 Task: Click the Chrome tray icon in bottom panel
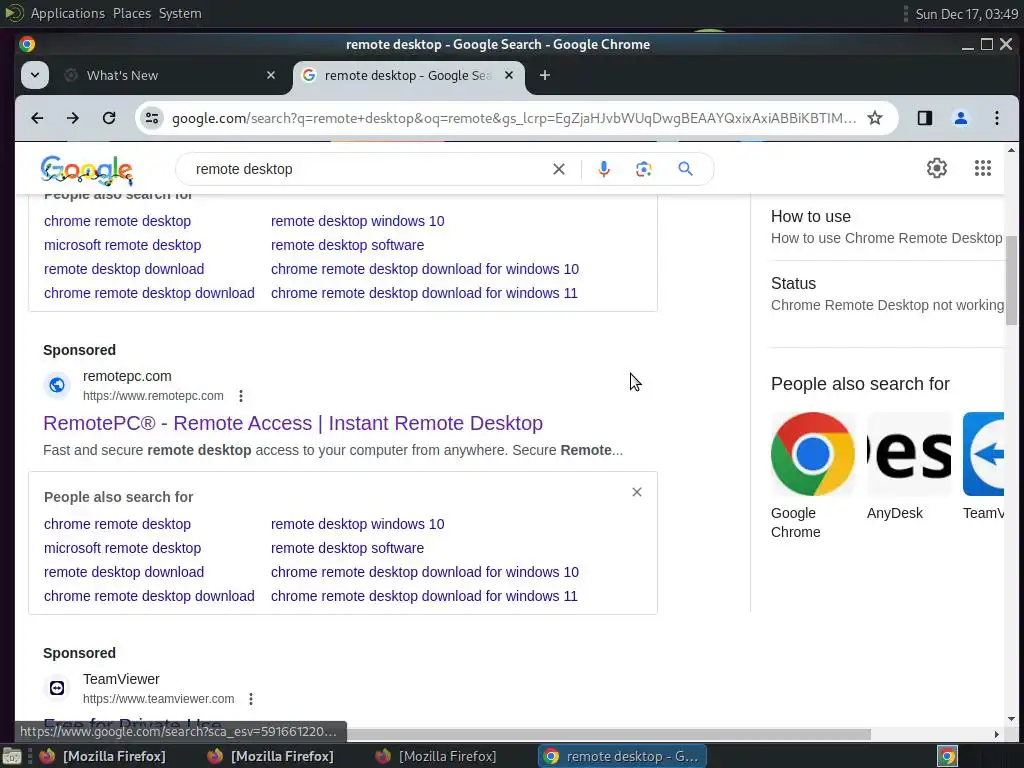click(948, 756)
